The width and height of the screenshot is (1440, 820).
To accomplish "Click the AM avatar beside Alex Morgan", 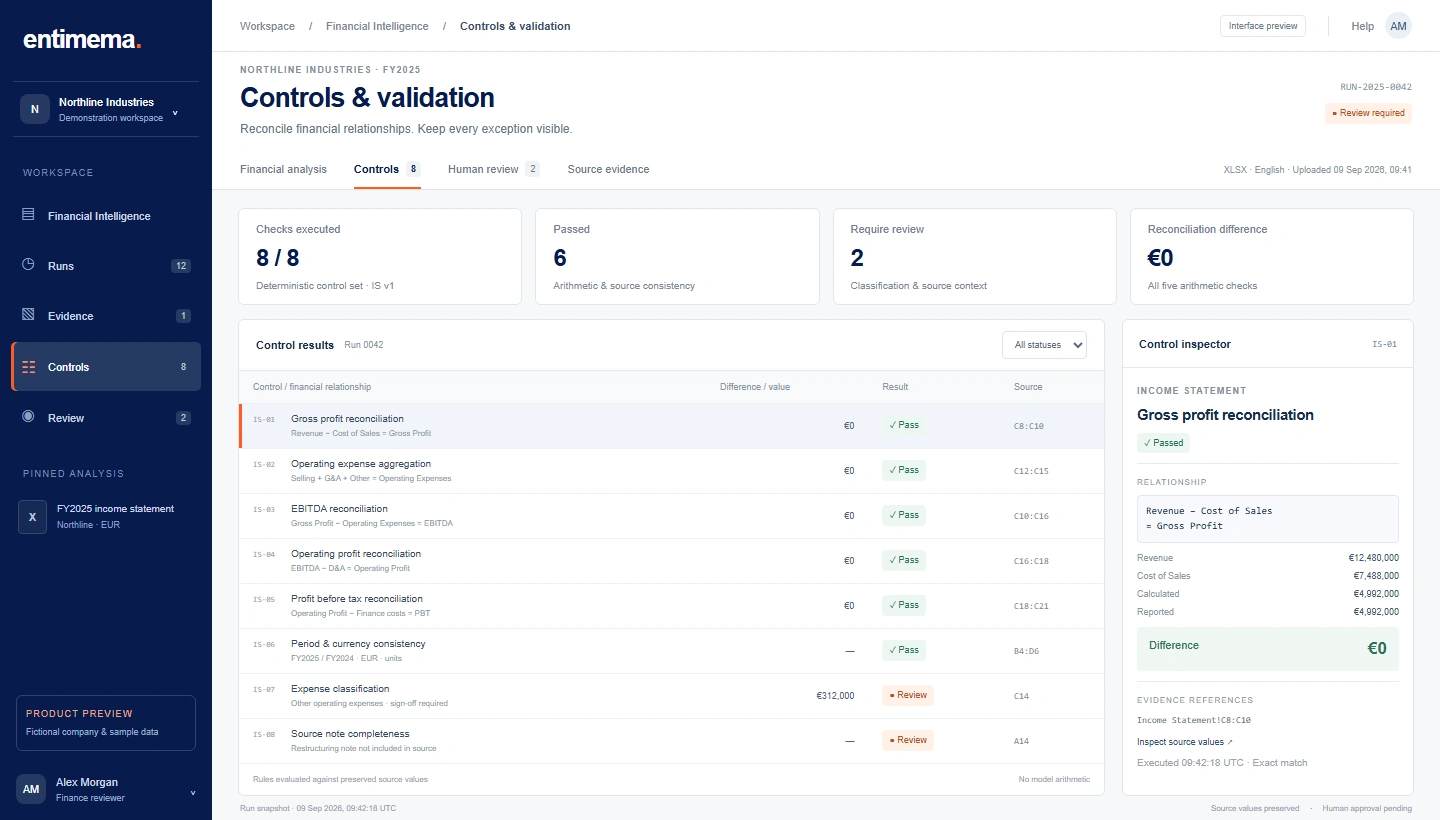I will [31, 789].
